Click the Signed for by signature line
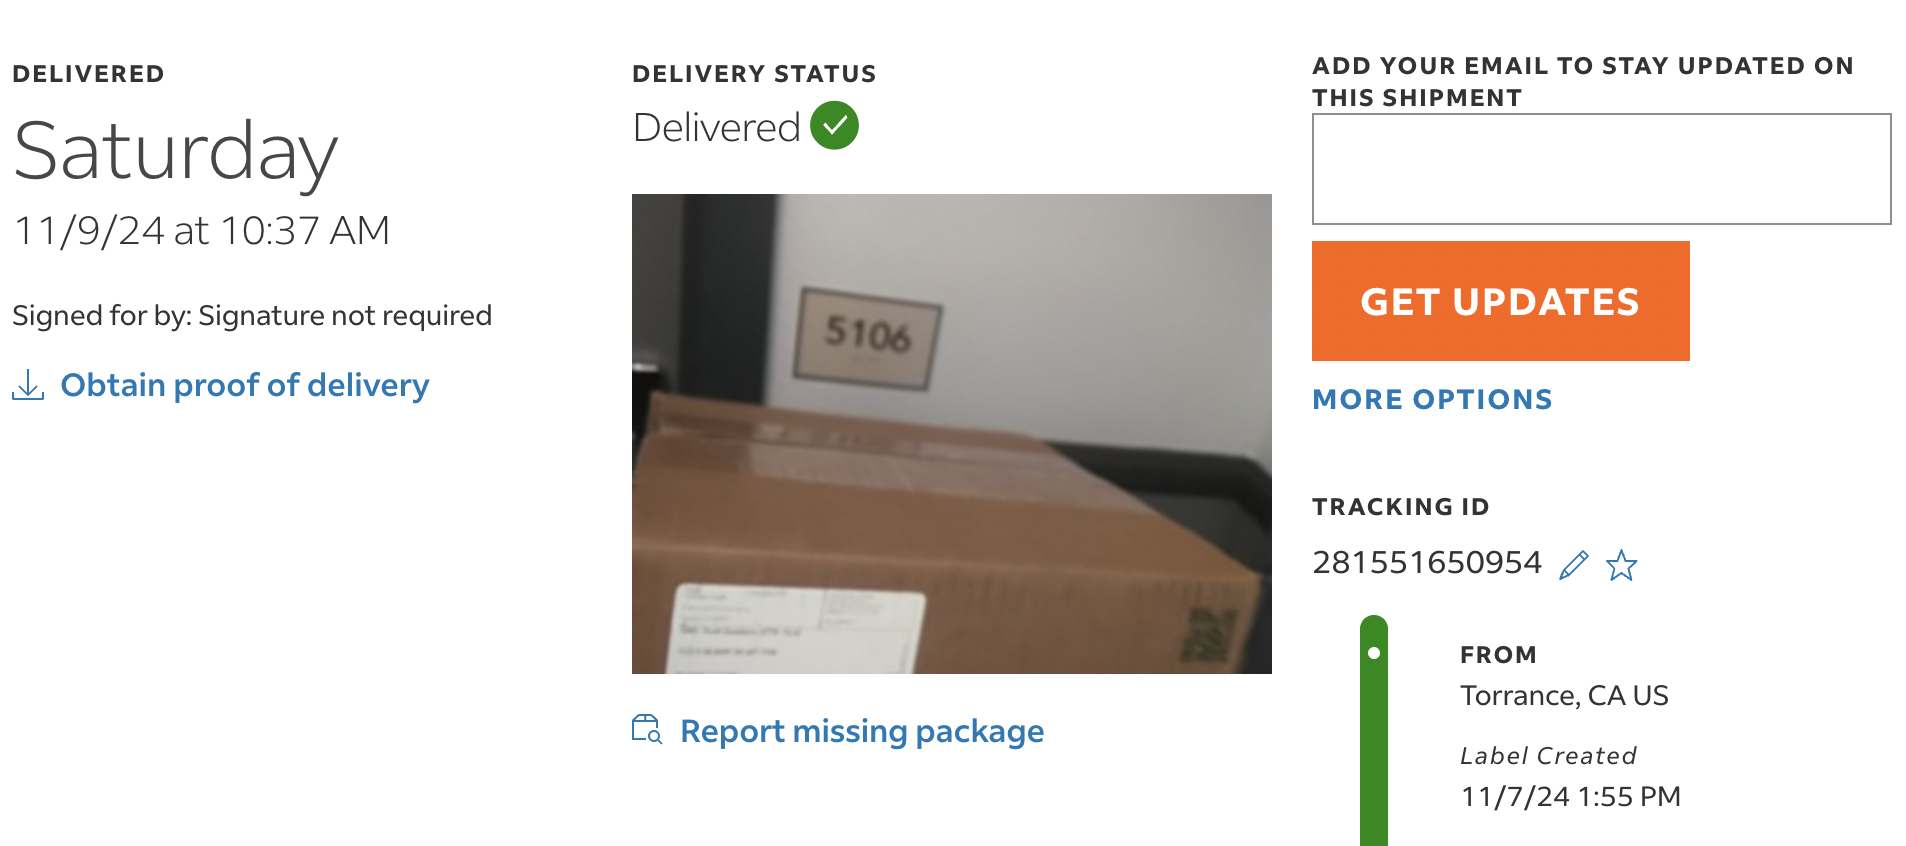This screenshot has height=846, width=1906. tap(252, 316)
